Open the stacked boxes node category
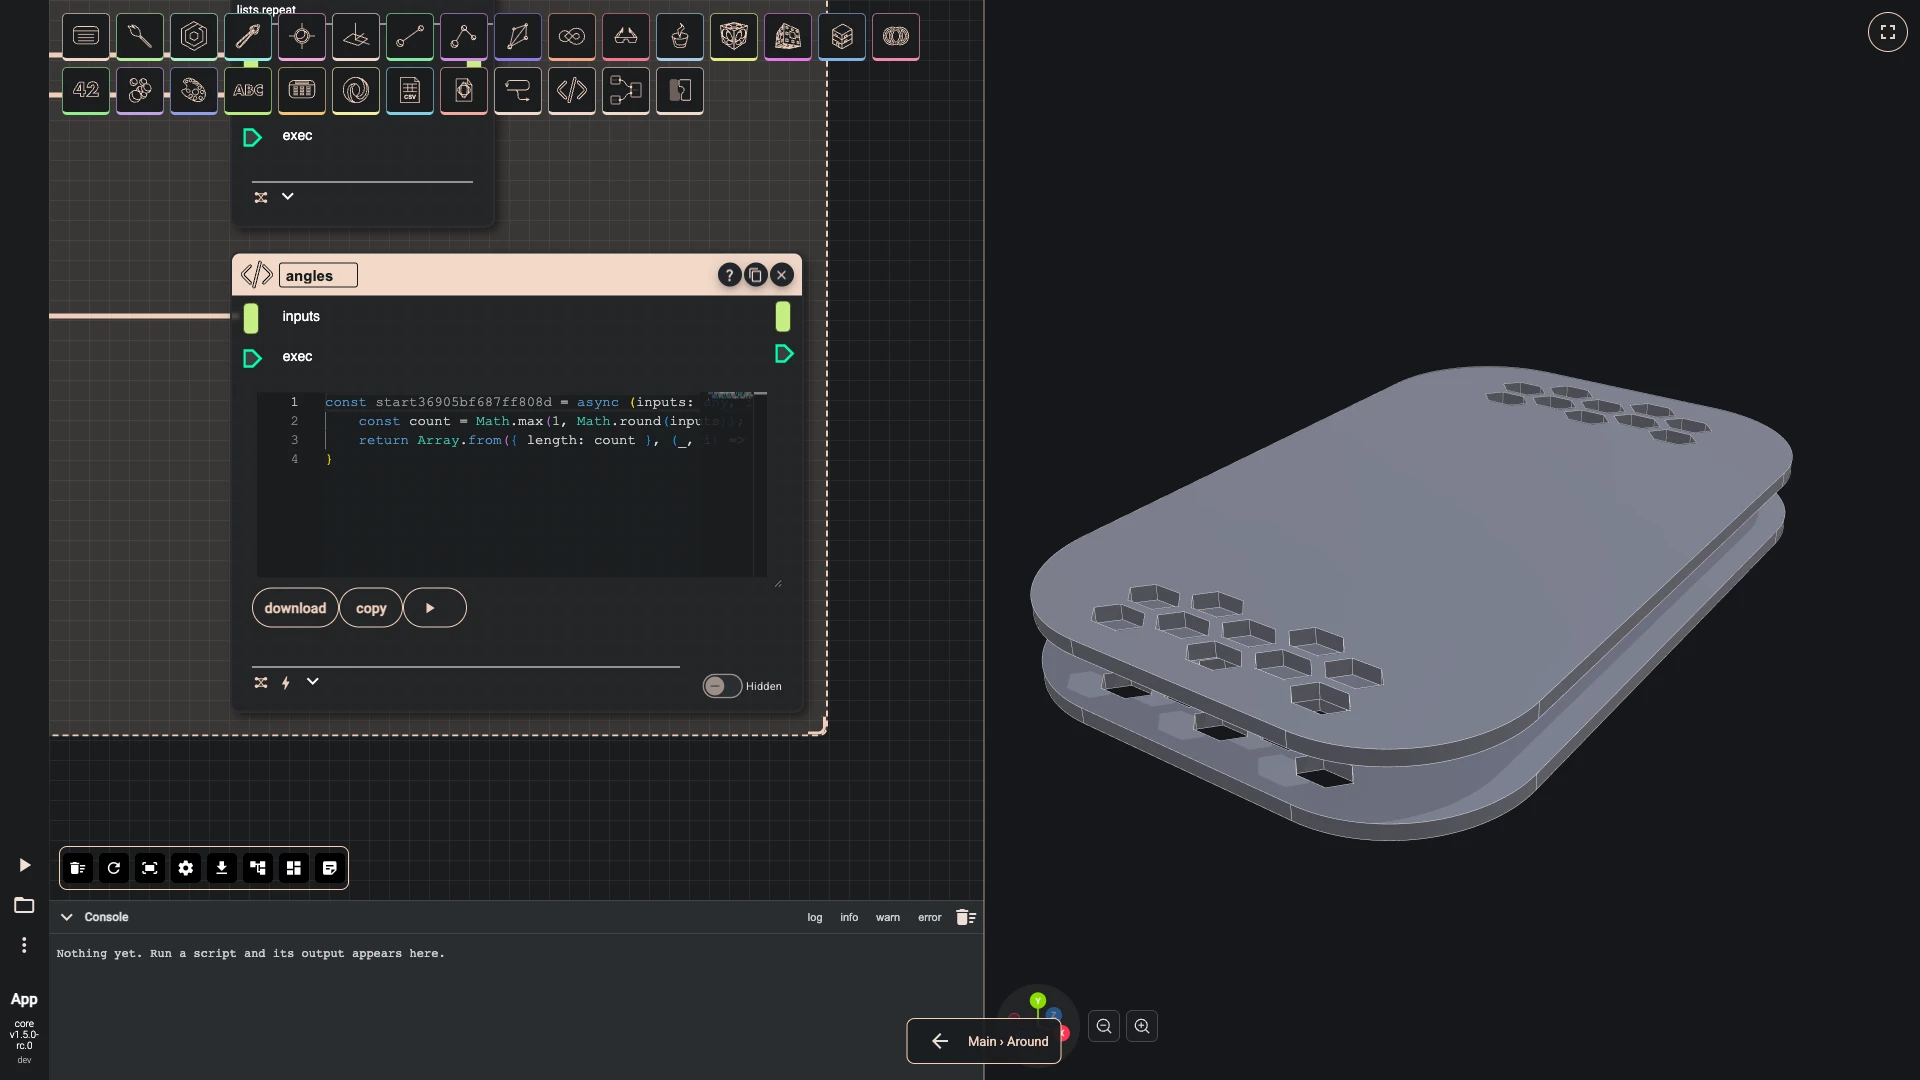The height and width of the screenshot is (1080, 1920). click(x=842, y=36)
